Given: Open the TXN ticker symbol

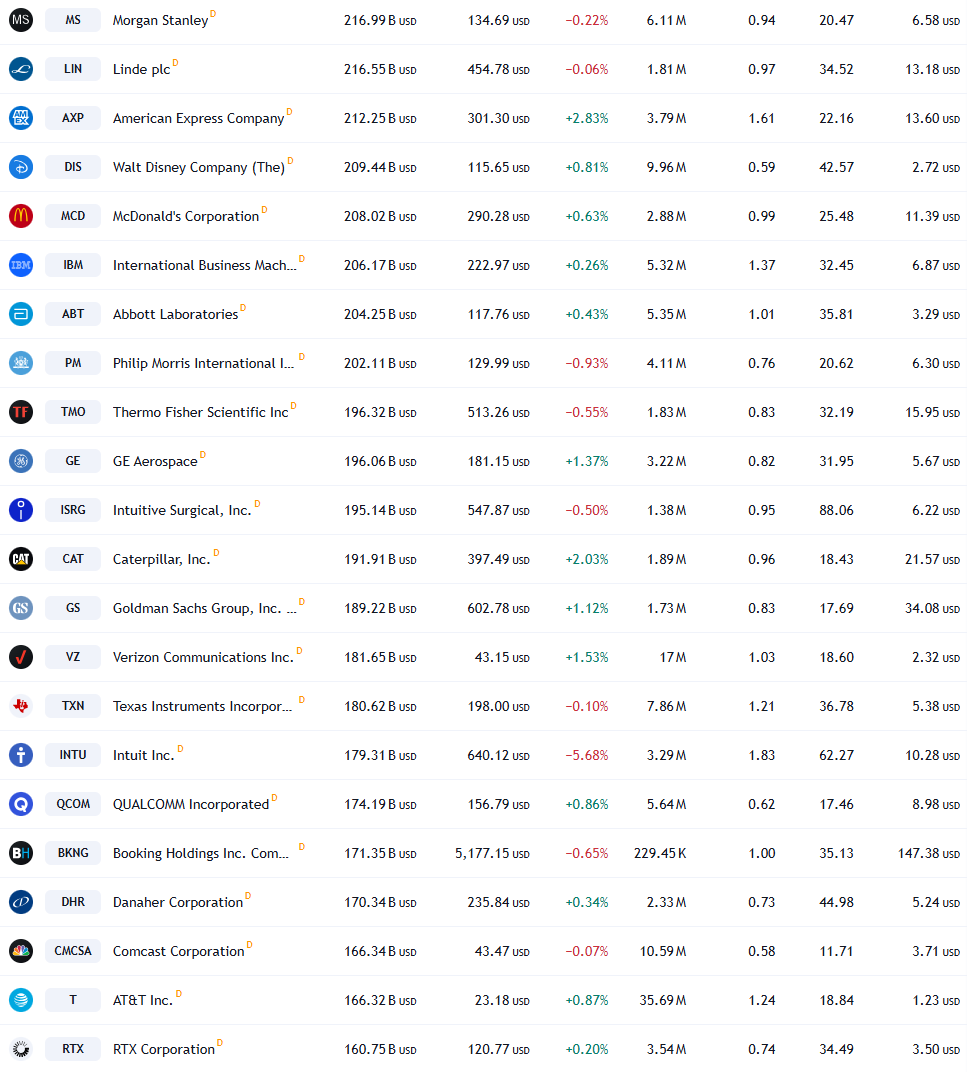Looking at the screenshot, I should click(x=73, y=706).
